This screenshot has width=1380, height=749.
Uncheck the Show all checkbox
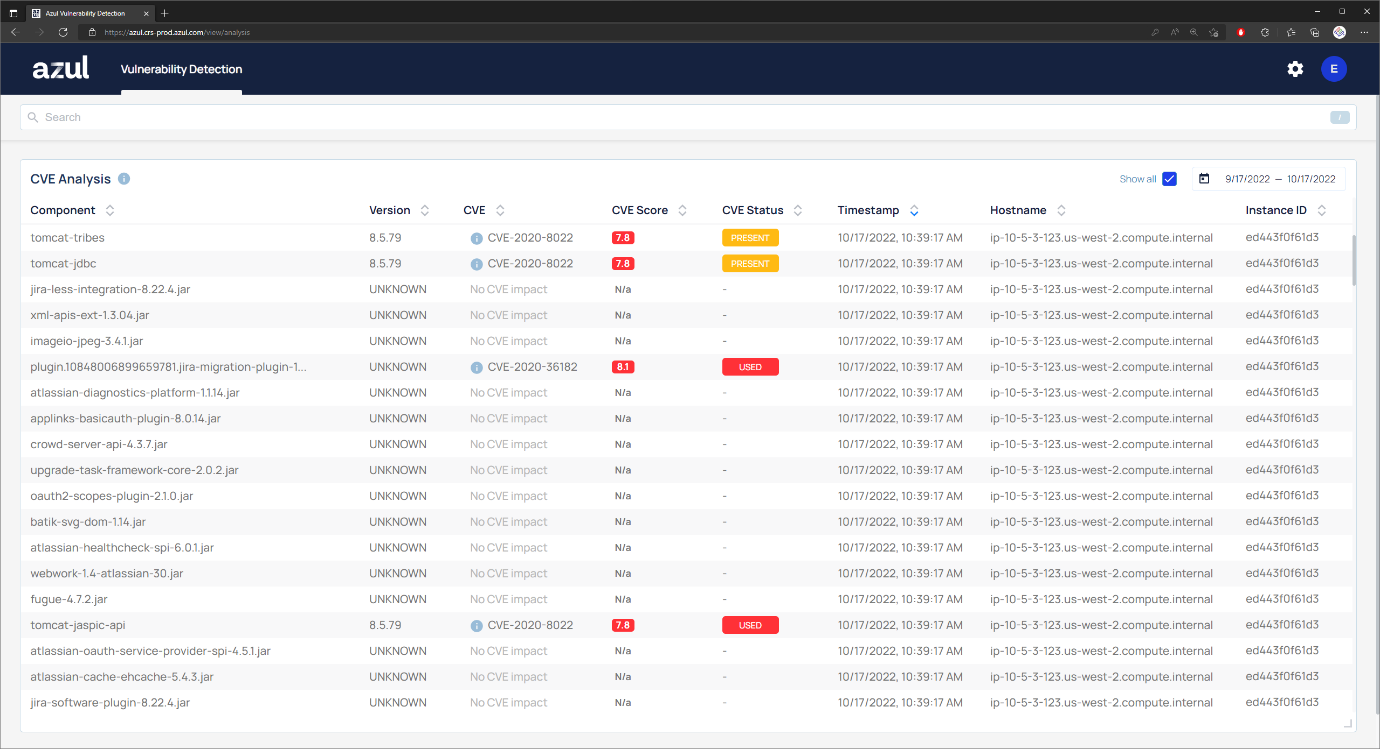point(1169,179)
